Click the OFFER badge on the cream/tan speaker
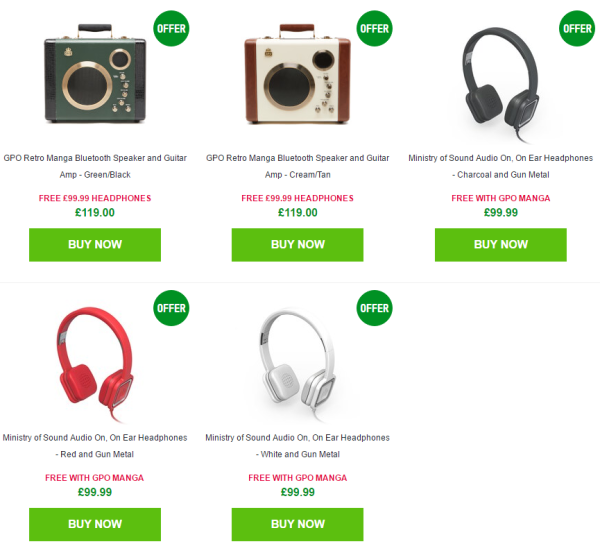Image resolution: width=600 pixels, height=553 pixels. 374,28
